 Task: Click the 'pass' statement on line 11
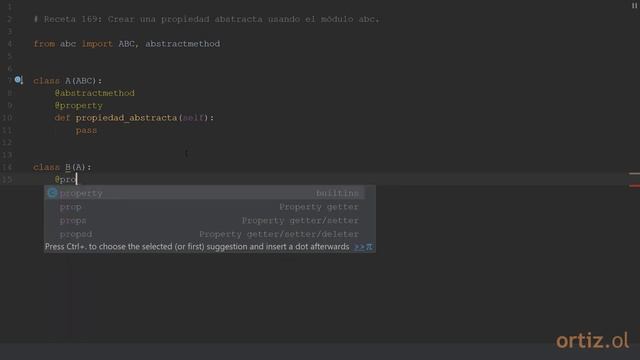tap(86, 130)
